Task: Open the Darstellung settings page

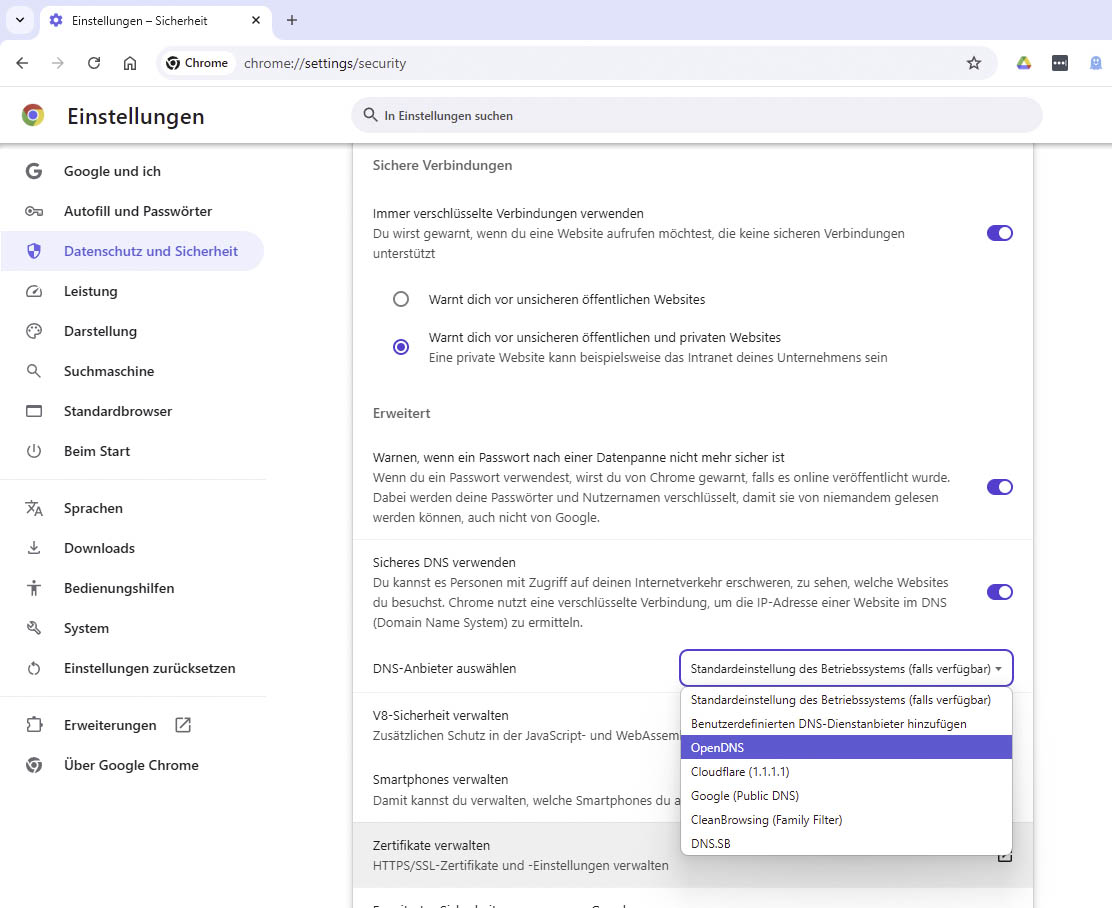Action: 100,331
